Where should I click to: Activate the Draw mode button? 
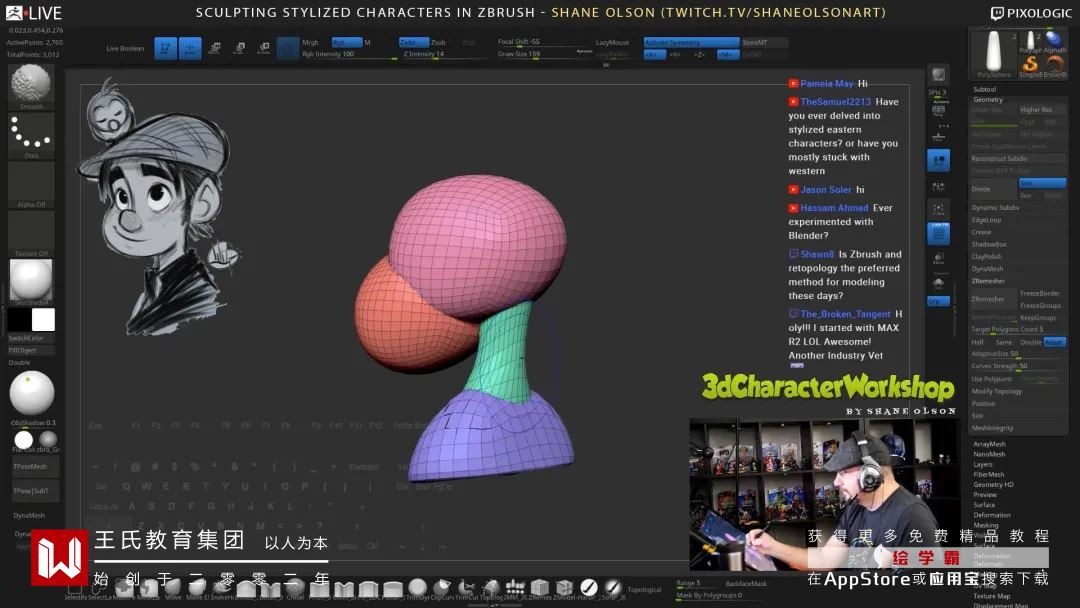click(190, 48)
